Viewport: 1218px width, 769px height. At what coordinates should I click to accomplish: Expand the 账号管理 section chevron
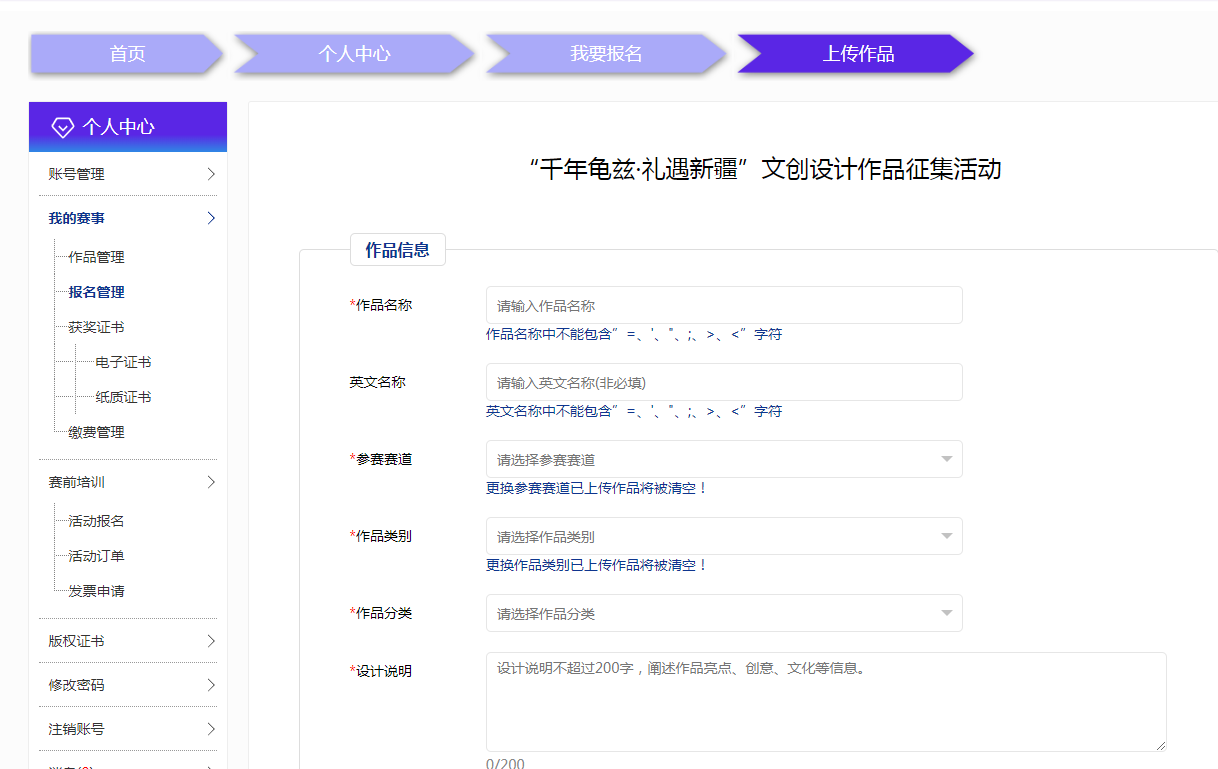click(x=211, y=173)
